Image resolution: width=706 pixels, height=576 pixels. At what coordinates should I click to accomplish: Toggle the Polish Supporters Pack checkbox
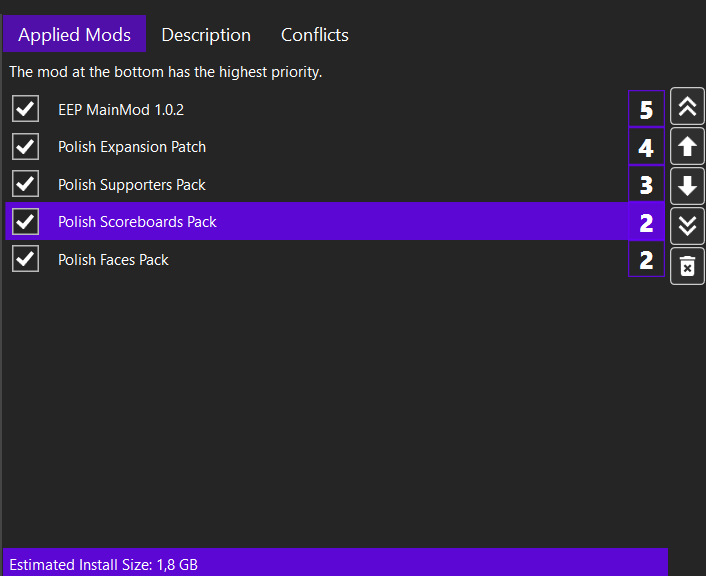coord(26,184)
